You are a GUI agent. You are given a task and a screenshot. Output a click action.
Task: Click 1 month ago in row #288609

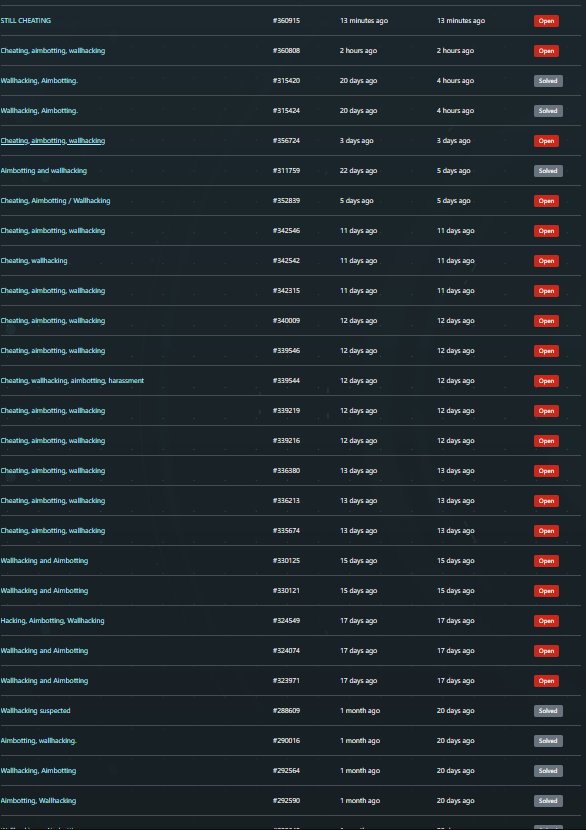[360, 710]
